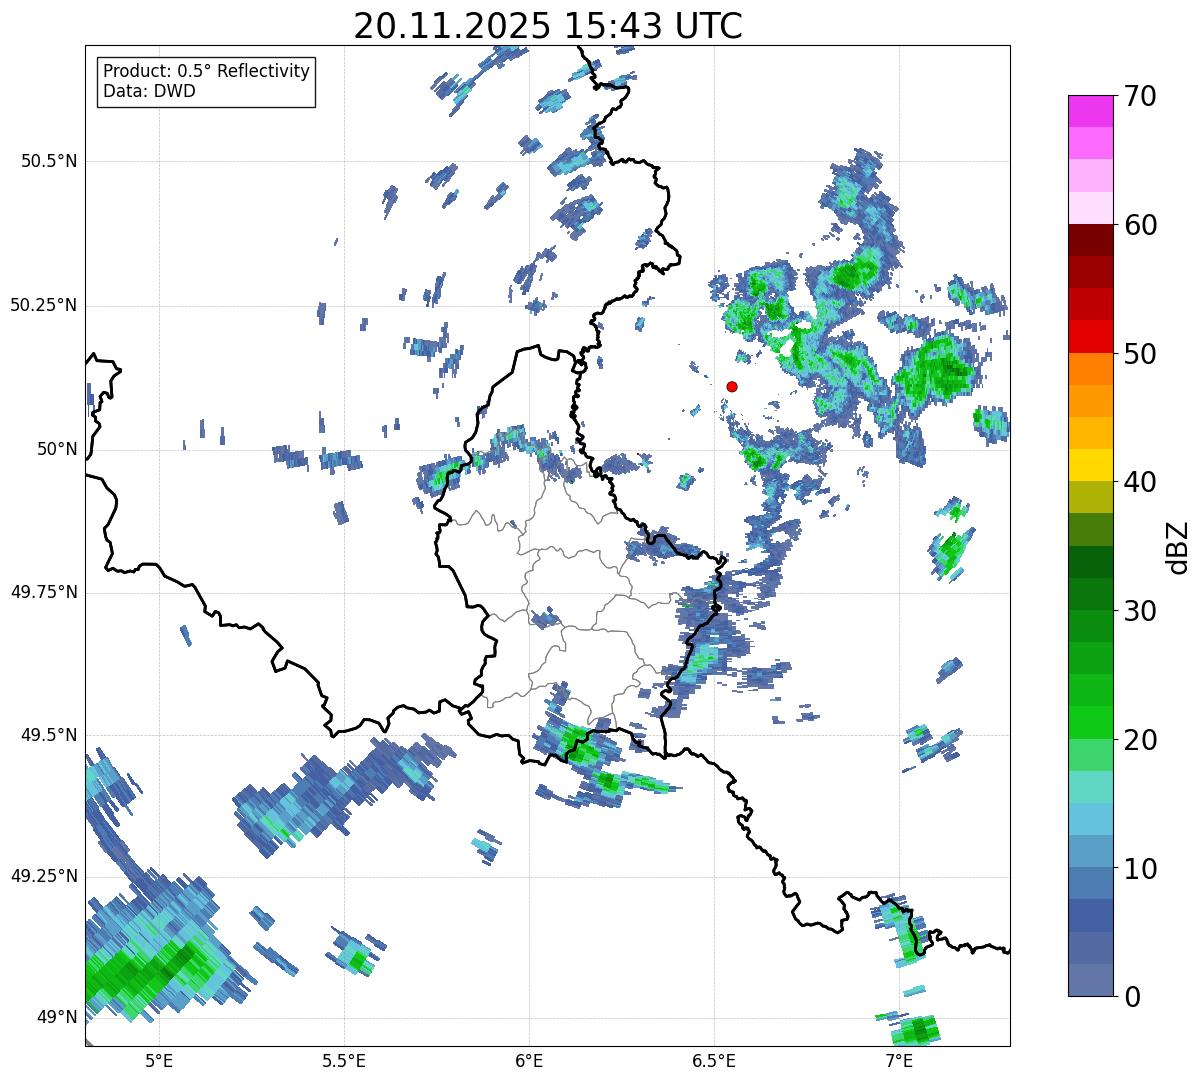
Task: Click the 49.5°N latitude label
Action: coord(49,735)
